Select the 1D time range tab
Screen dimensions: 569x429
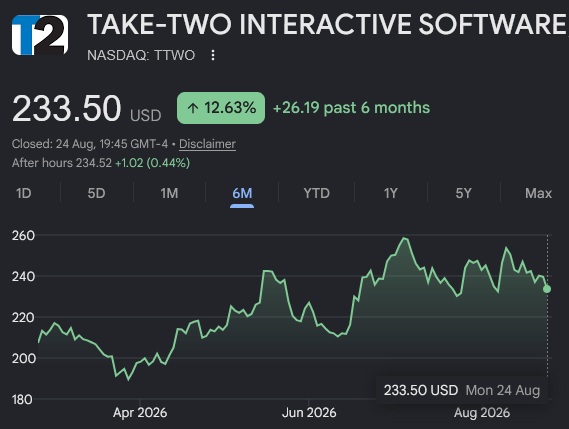(24, 193)
